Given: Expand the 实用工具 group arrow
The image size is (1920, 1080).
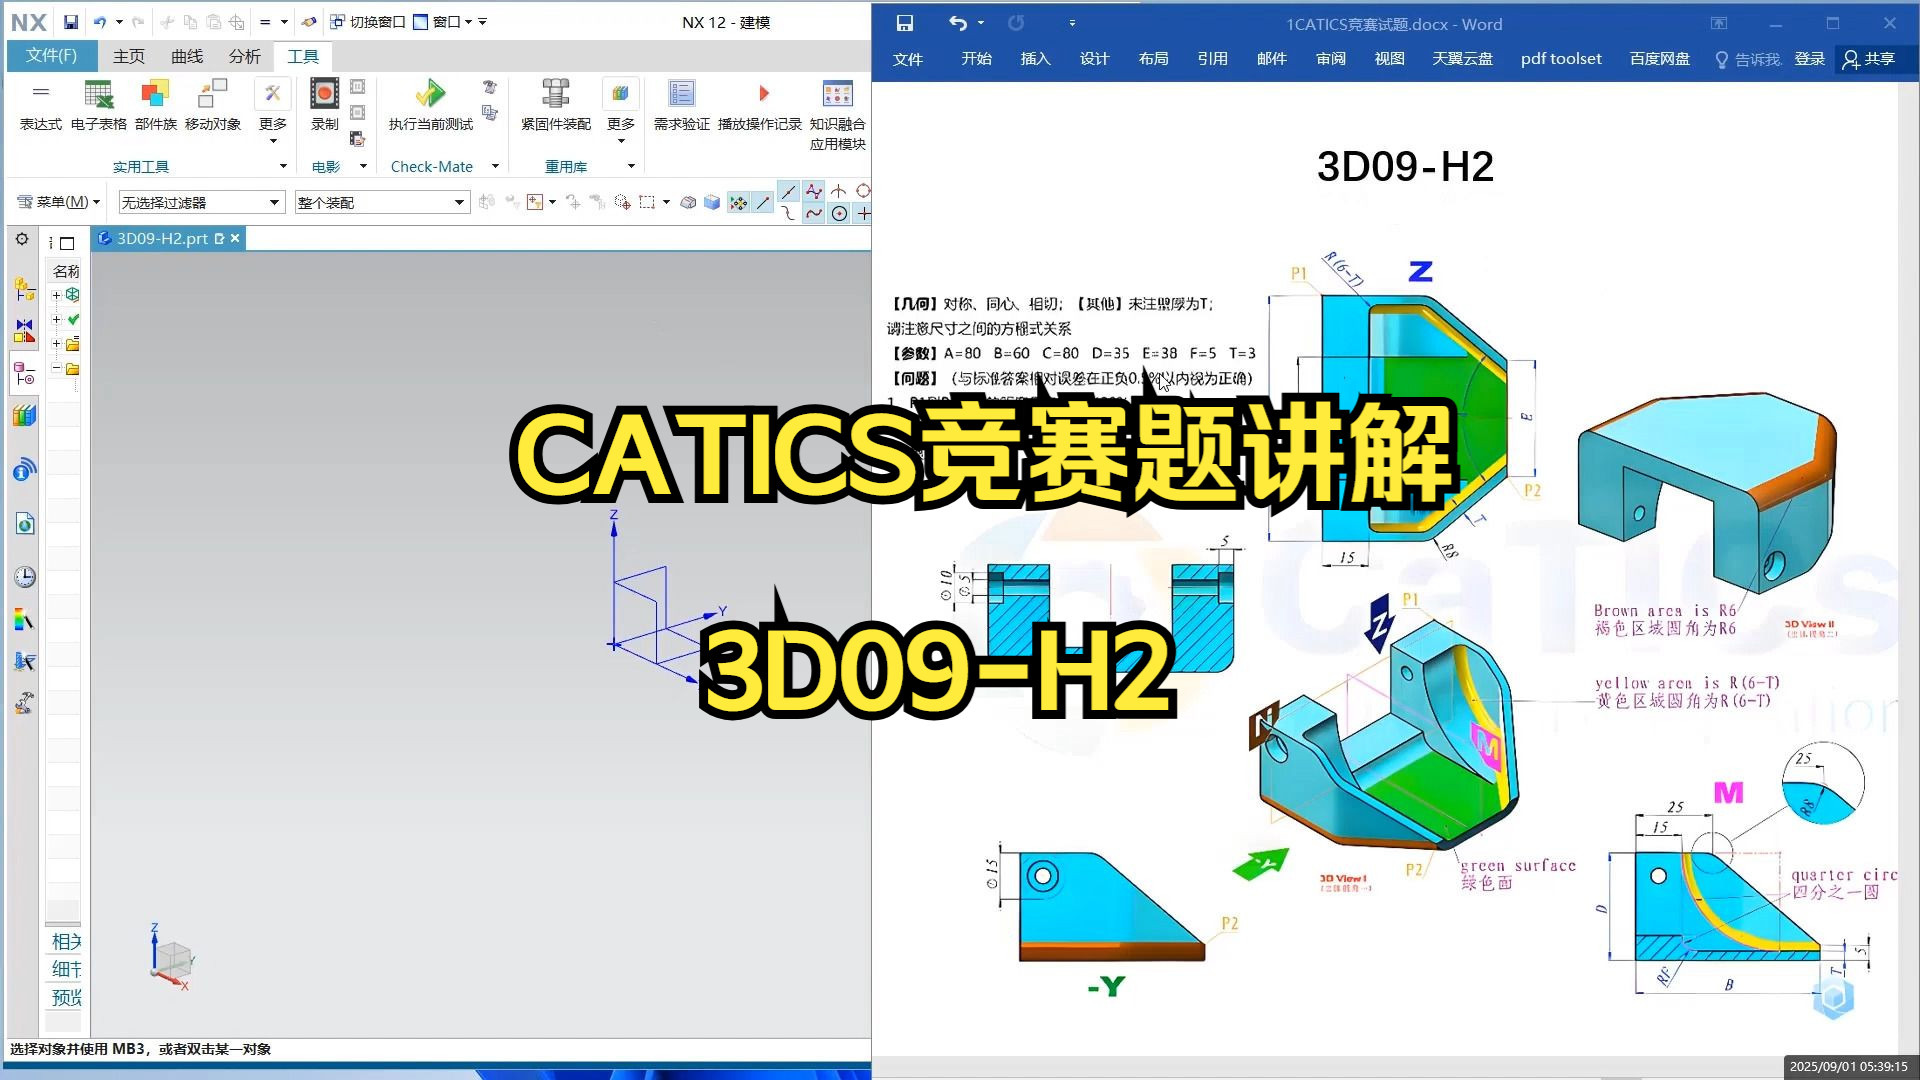Looking at the screenshot, I should point(283,166).
